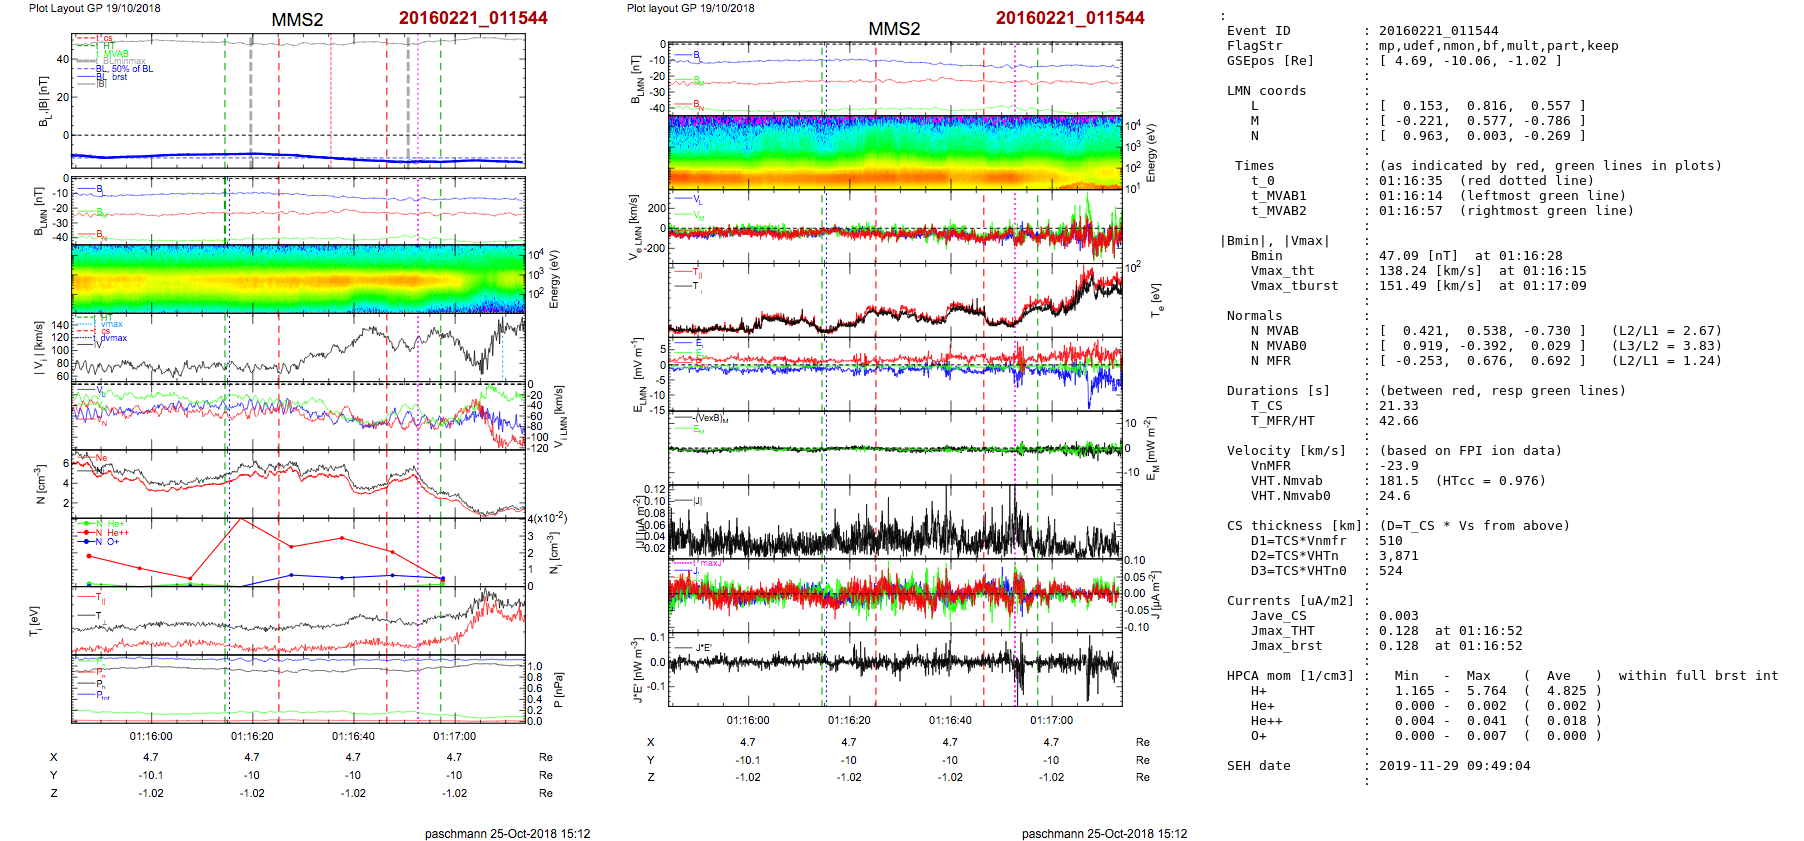Click the D2=TCS*VHTn thickness value 3,871
The image size is (1804, 841).
click(x=1398, y=556)
